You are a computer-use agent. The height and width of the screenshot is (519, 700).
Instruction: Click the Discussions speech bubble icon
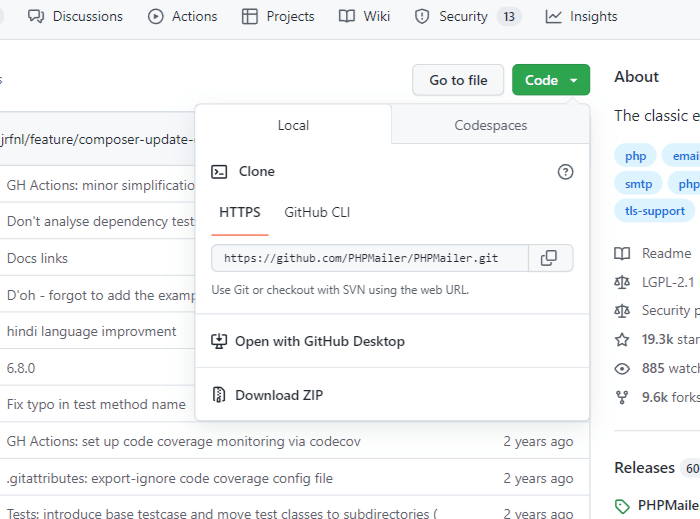click(x=36, y=17)
